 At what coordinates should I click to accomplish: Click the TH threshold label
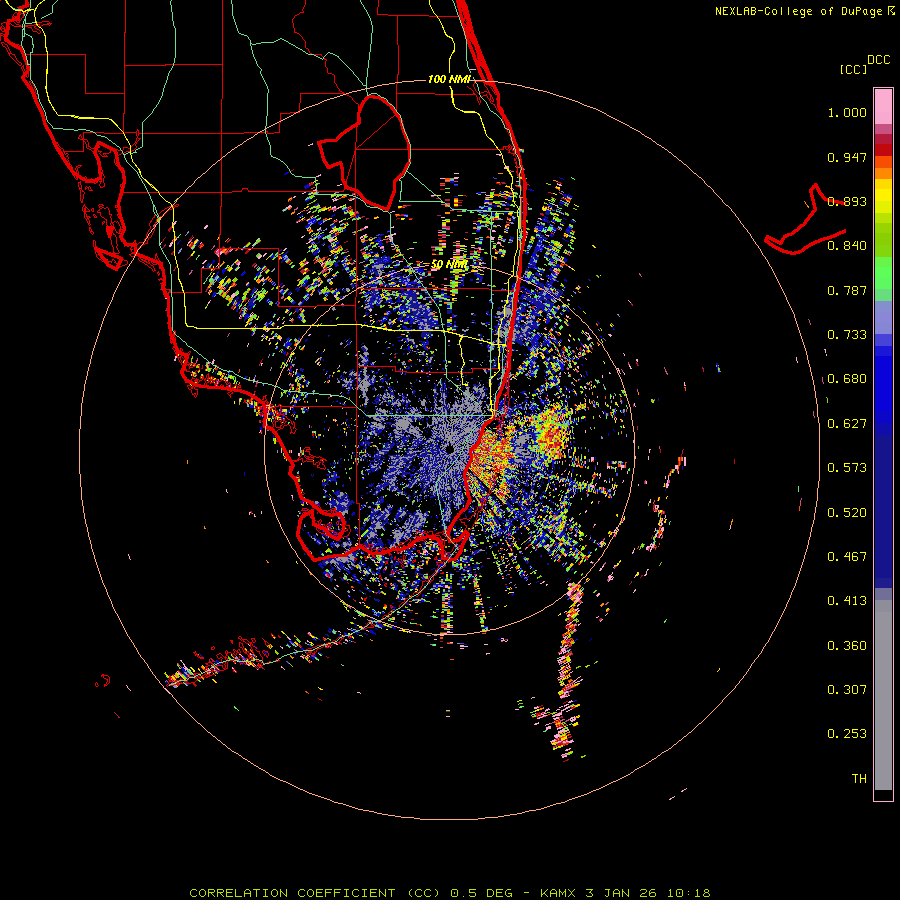click(x=859, y=779)
